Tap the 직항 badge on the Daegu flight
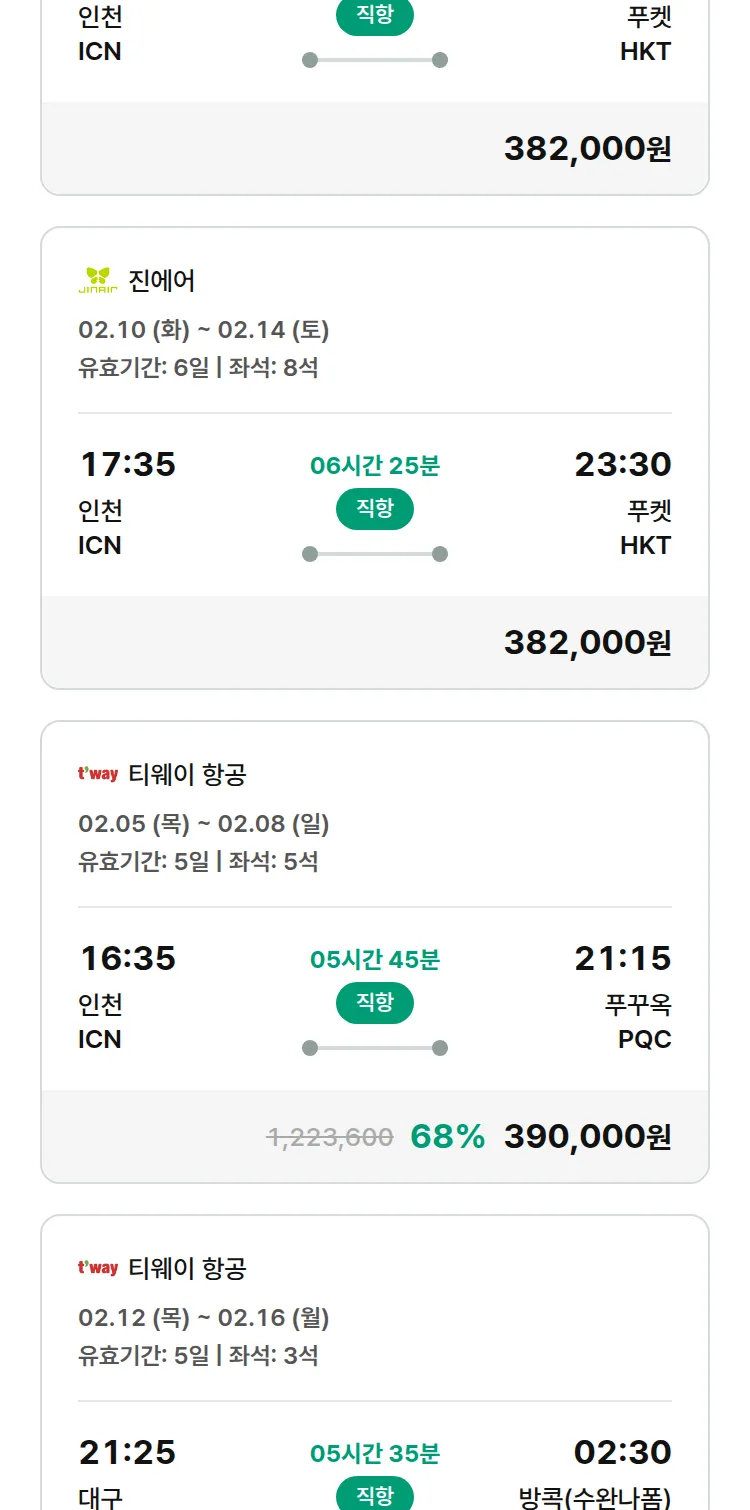750x1510 pixels. point(375,1496)
